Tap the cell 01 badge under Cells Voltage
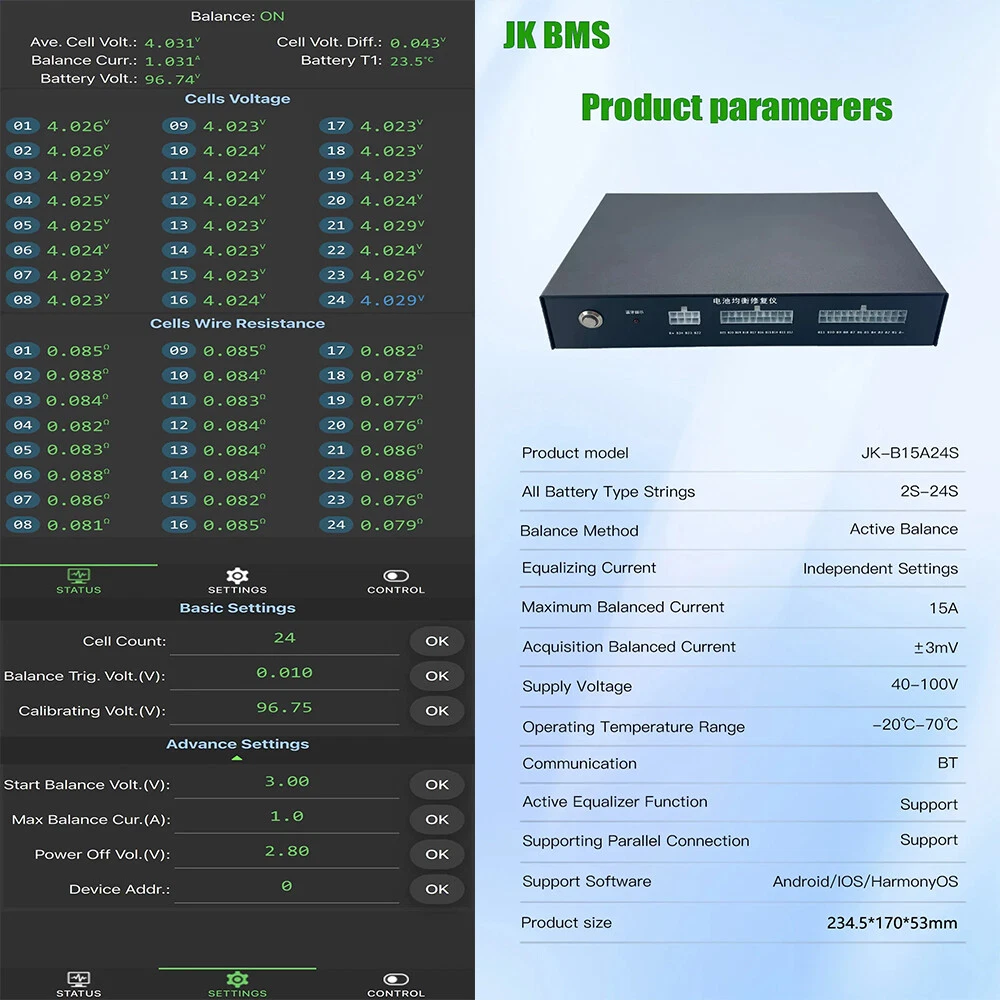Viewport: 1000px width, 1000px height. [x=23, y=126]
